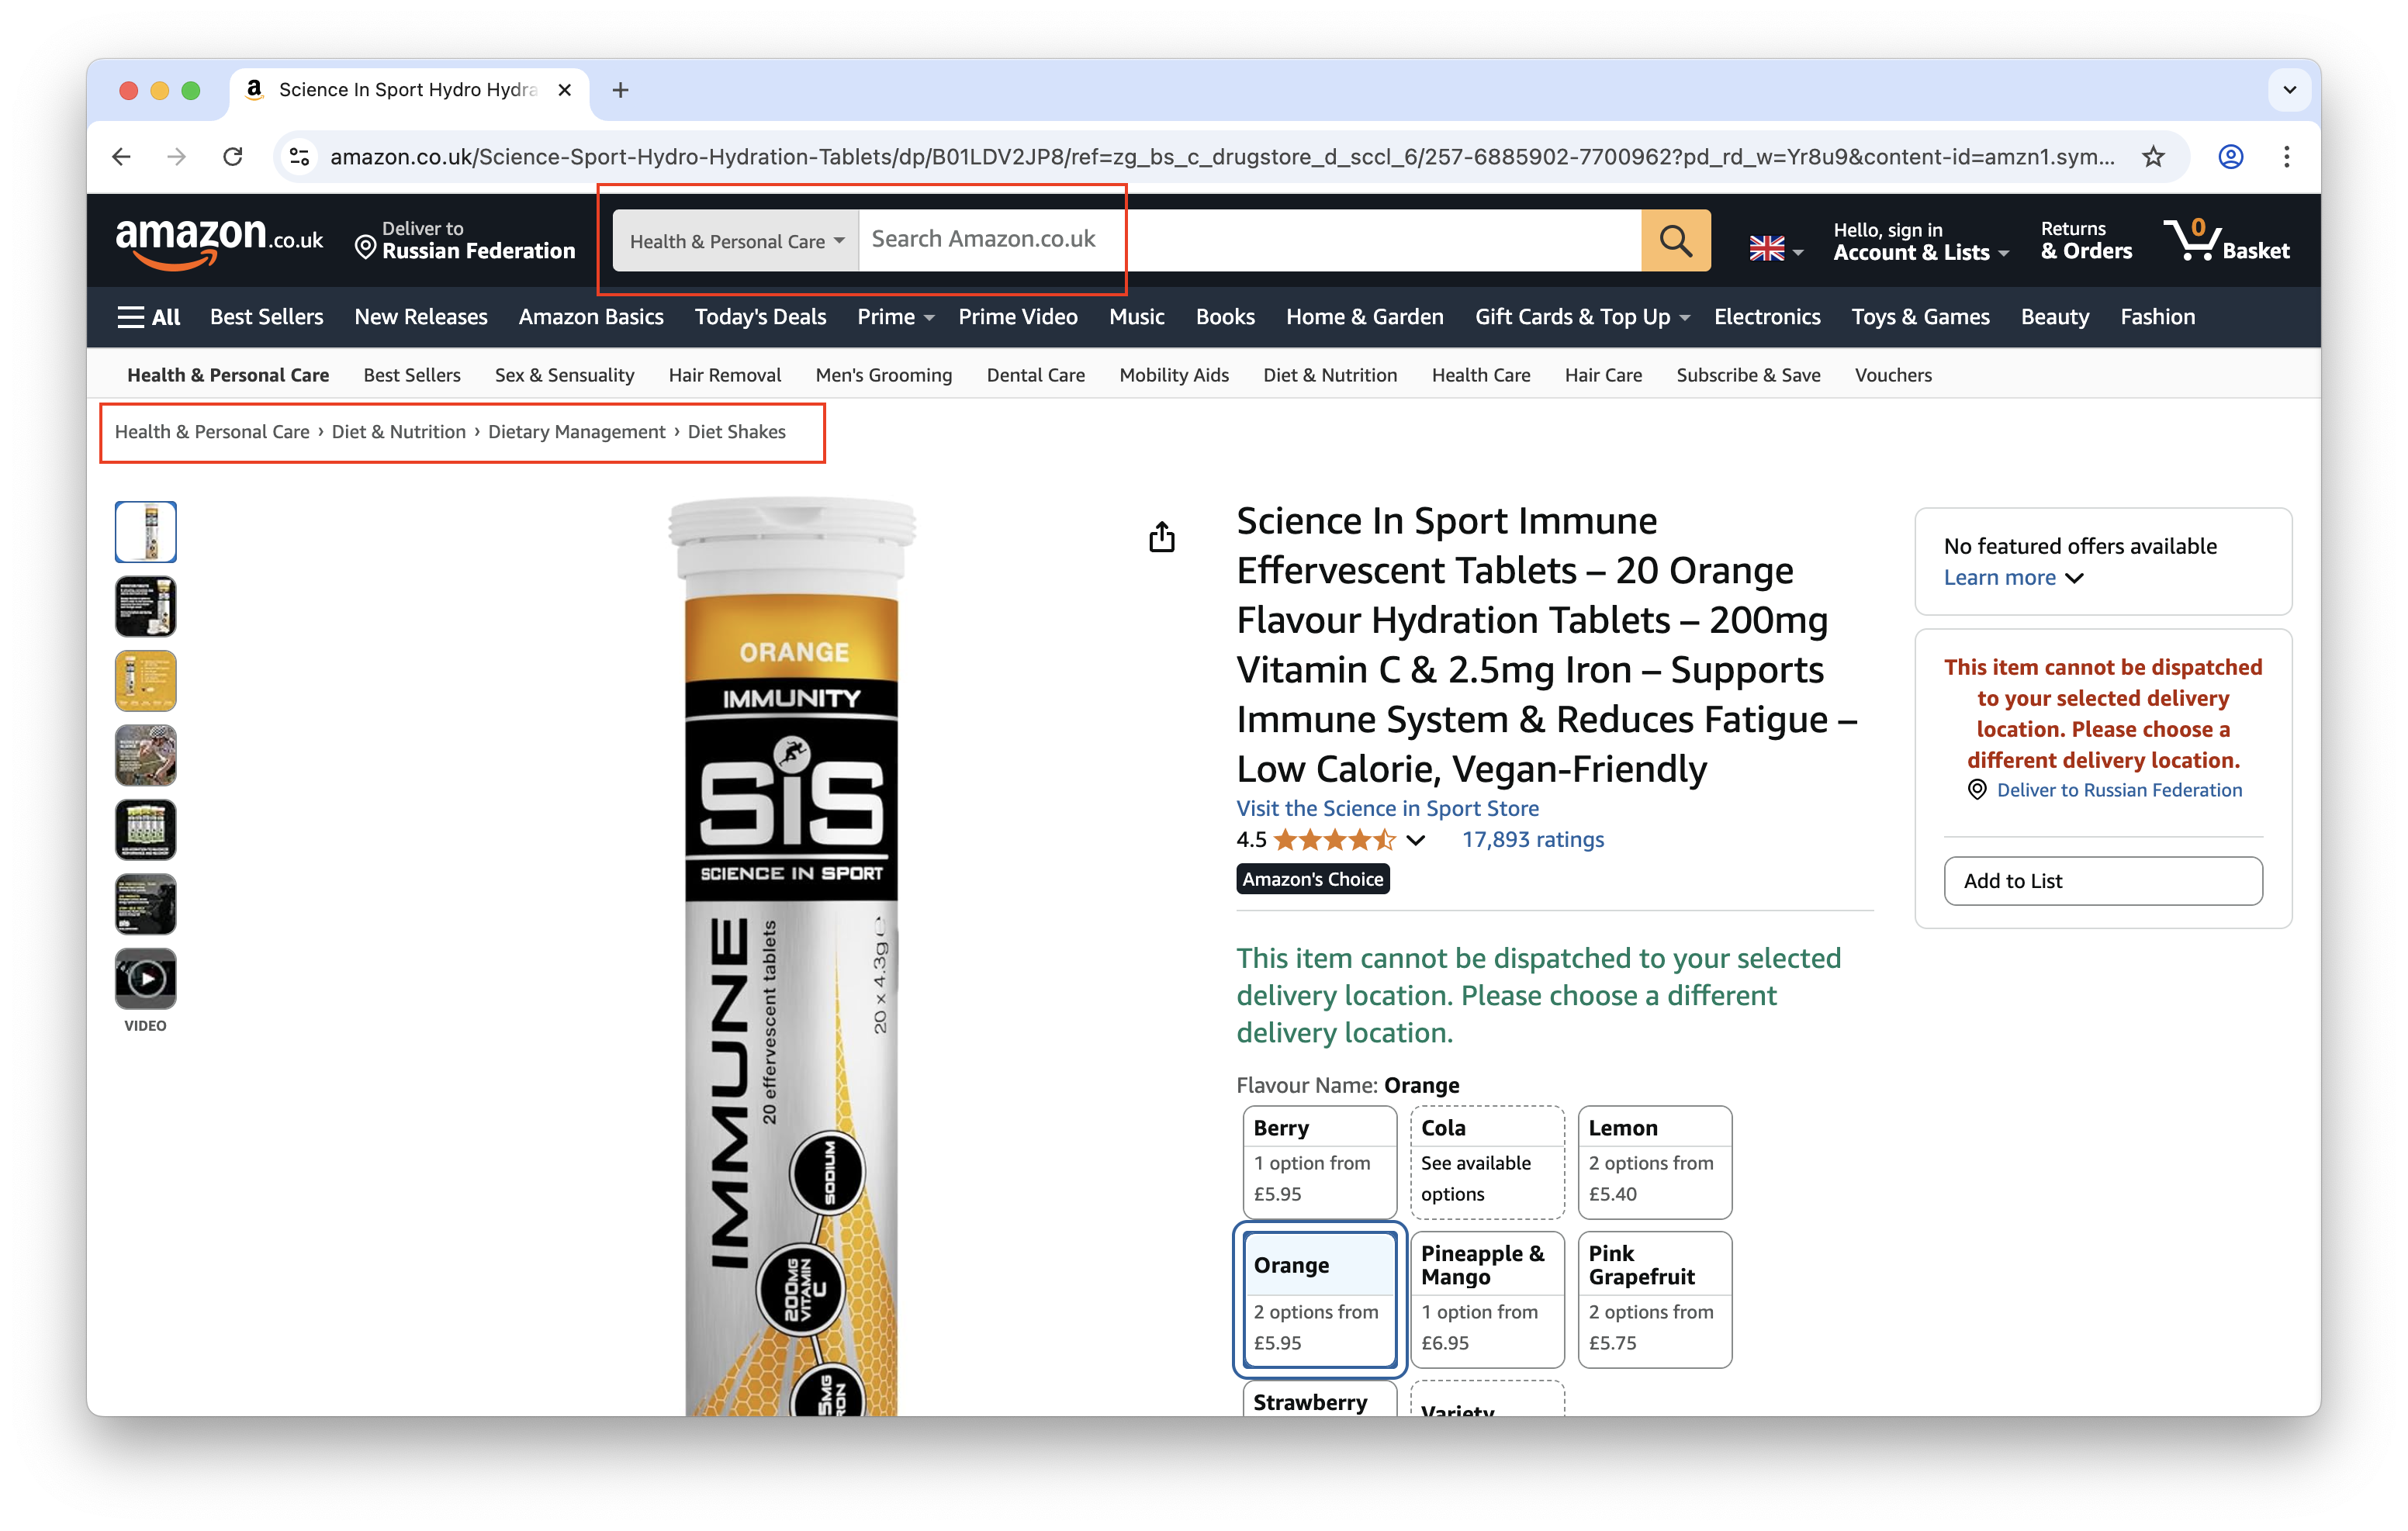Viewport: 2408px width, 1531px height.
Task: Select the Strawberry flavour option
Action: click(x=1319, y=1400)
